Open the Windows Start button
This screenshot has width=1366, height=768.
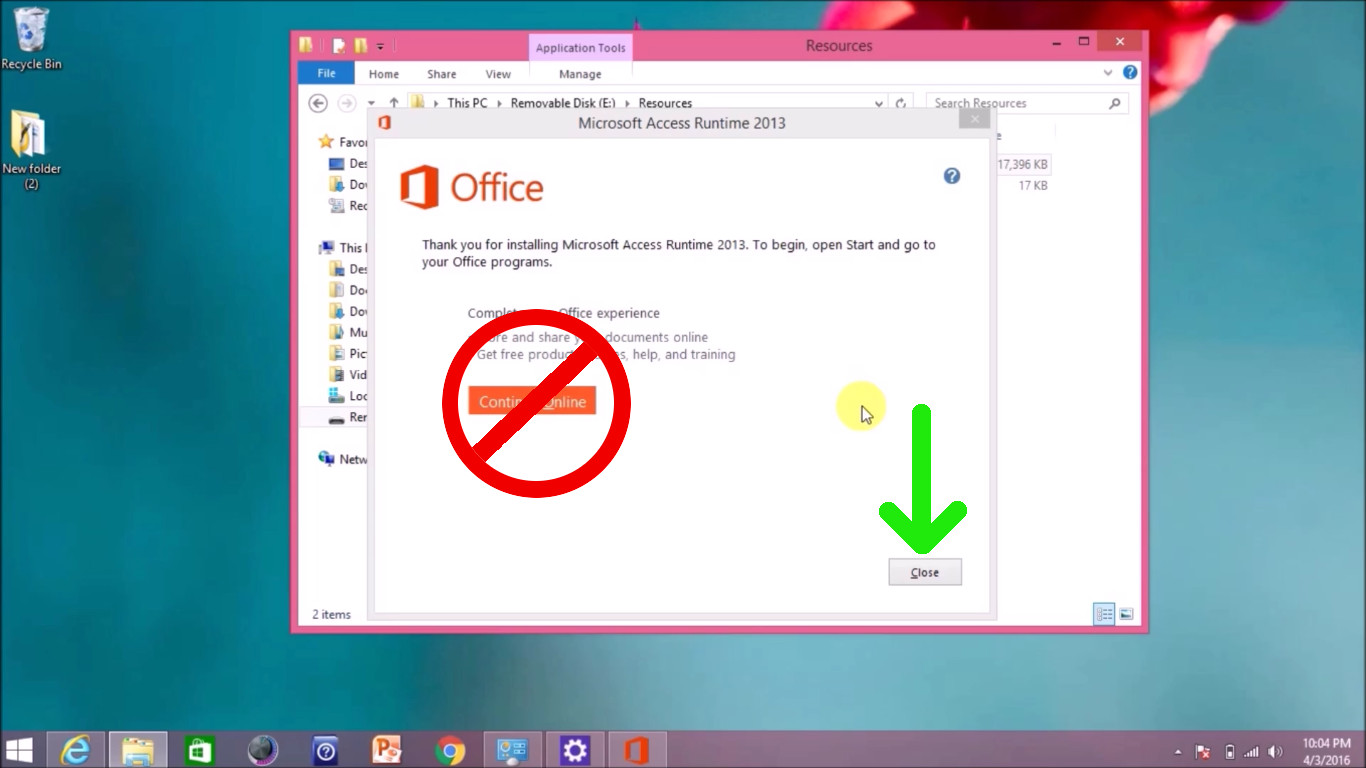pyautogui.click(x=19, y=750)
